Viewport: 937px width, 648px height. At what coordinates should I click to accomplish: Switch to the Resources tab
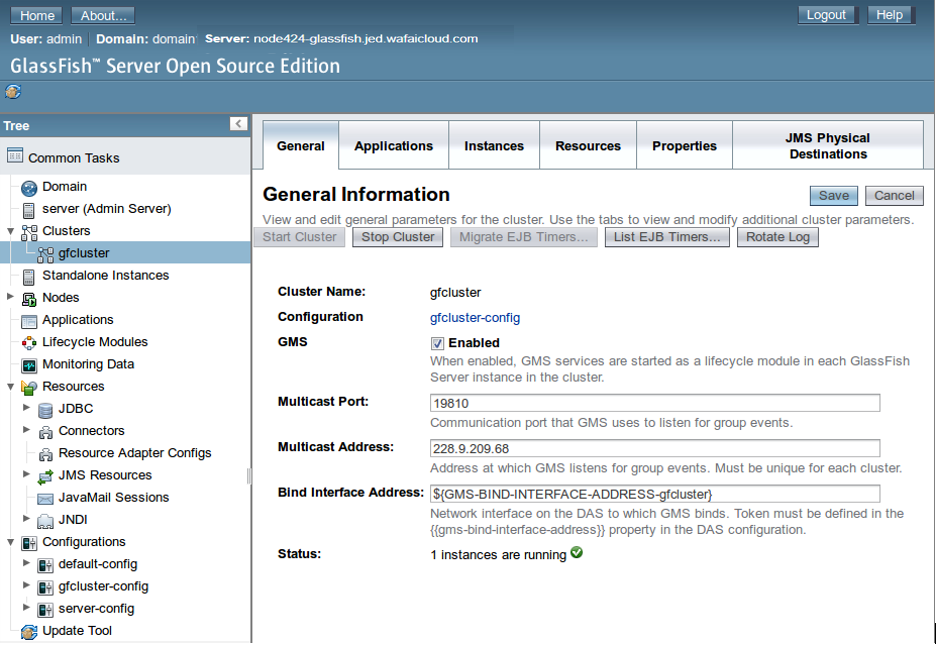(588, 146)
